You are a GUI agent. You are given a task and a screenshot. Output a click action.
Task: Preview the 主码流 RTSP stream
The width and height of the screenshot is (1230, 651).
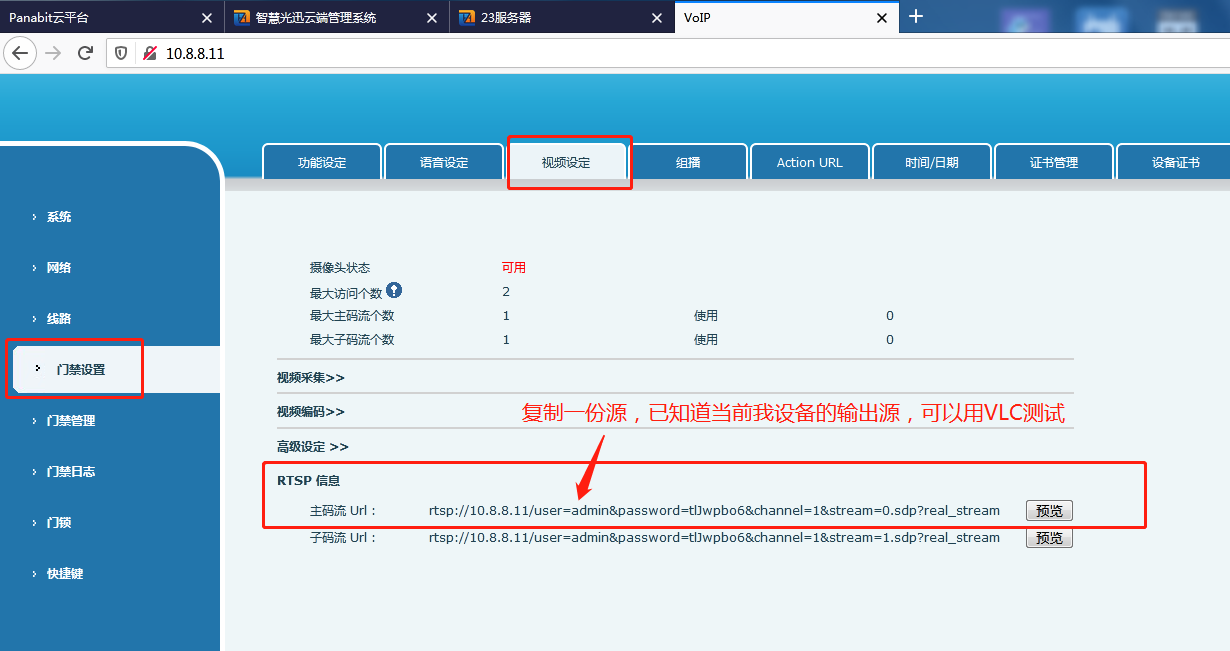pyautogui.click(x=1048, y=511)
